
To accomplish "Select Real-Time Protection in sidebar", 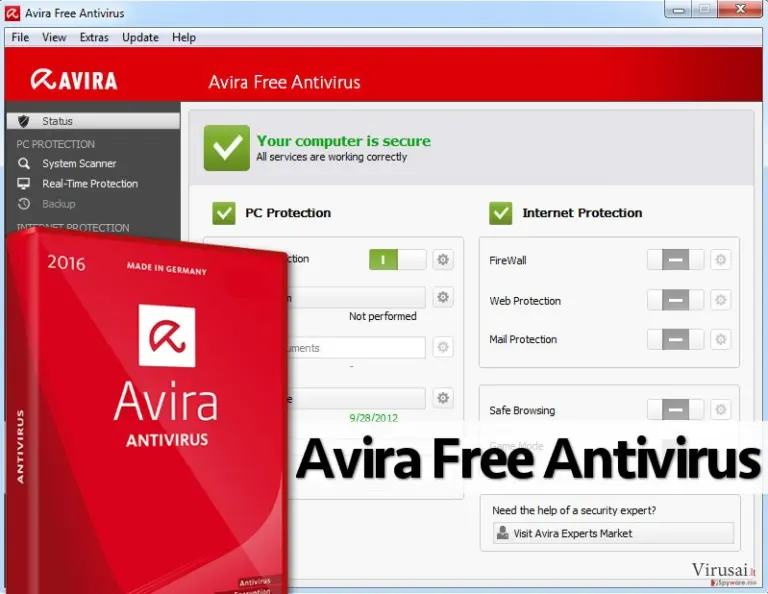I will click(x=90, y=184).
